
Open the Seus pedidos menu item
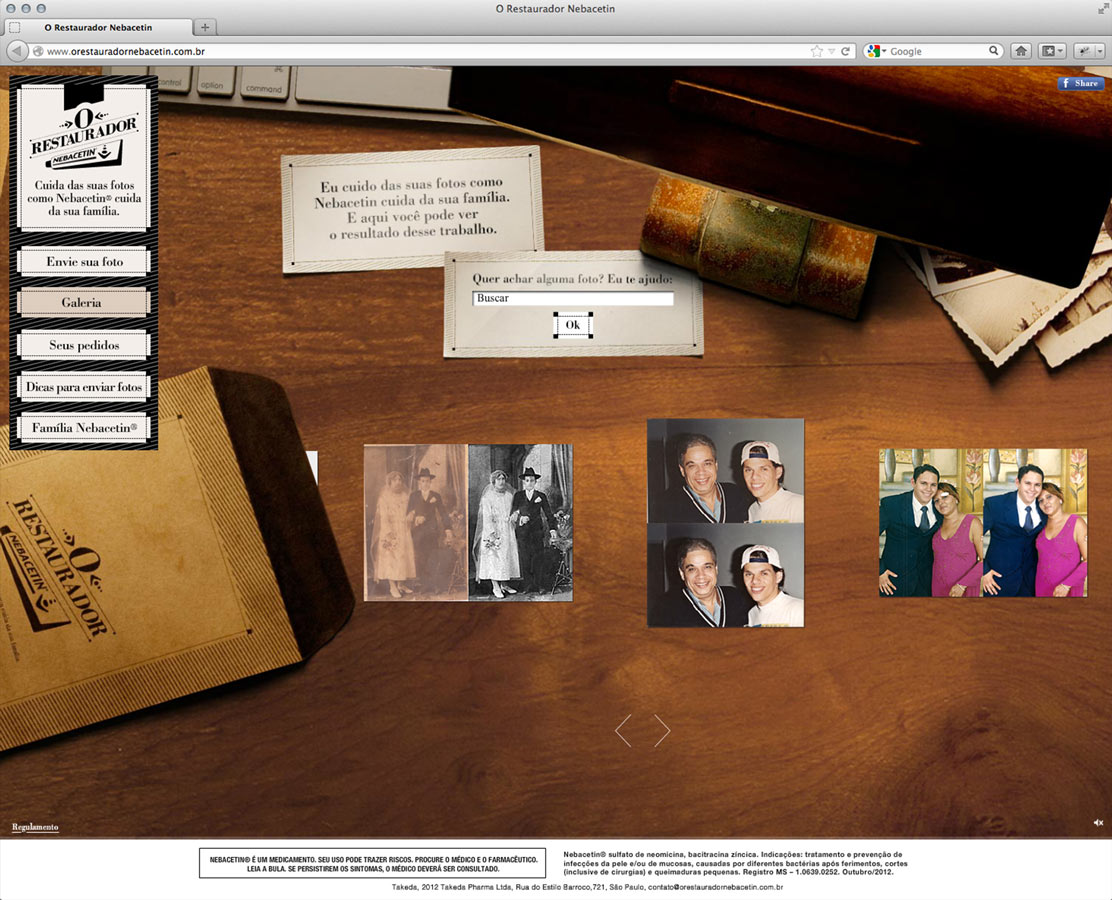(84, 345)
